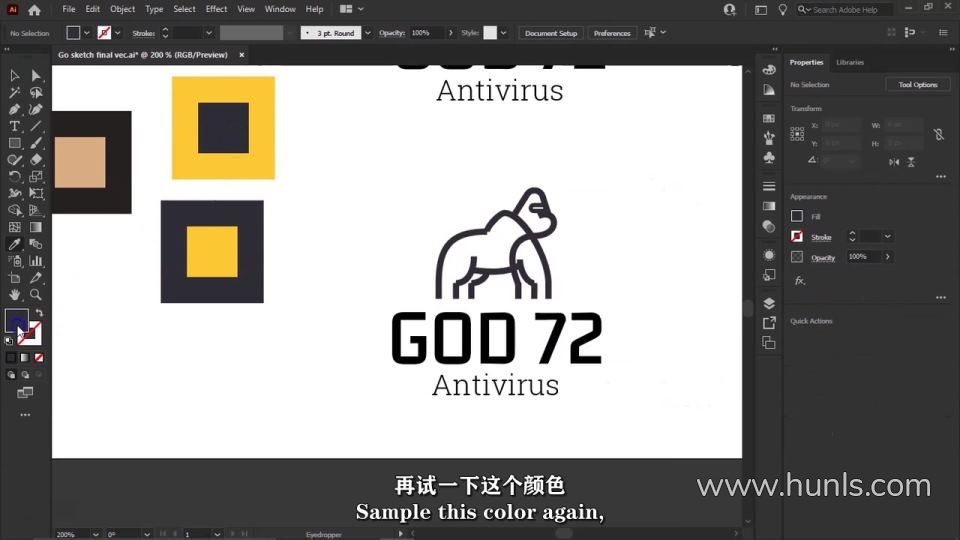Viewport: 960px width, 540px height.
Task: Choose the Symbol Sprayer tool
Action: [15, 261]
